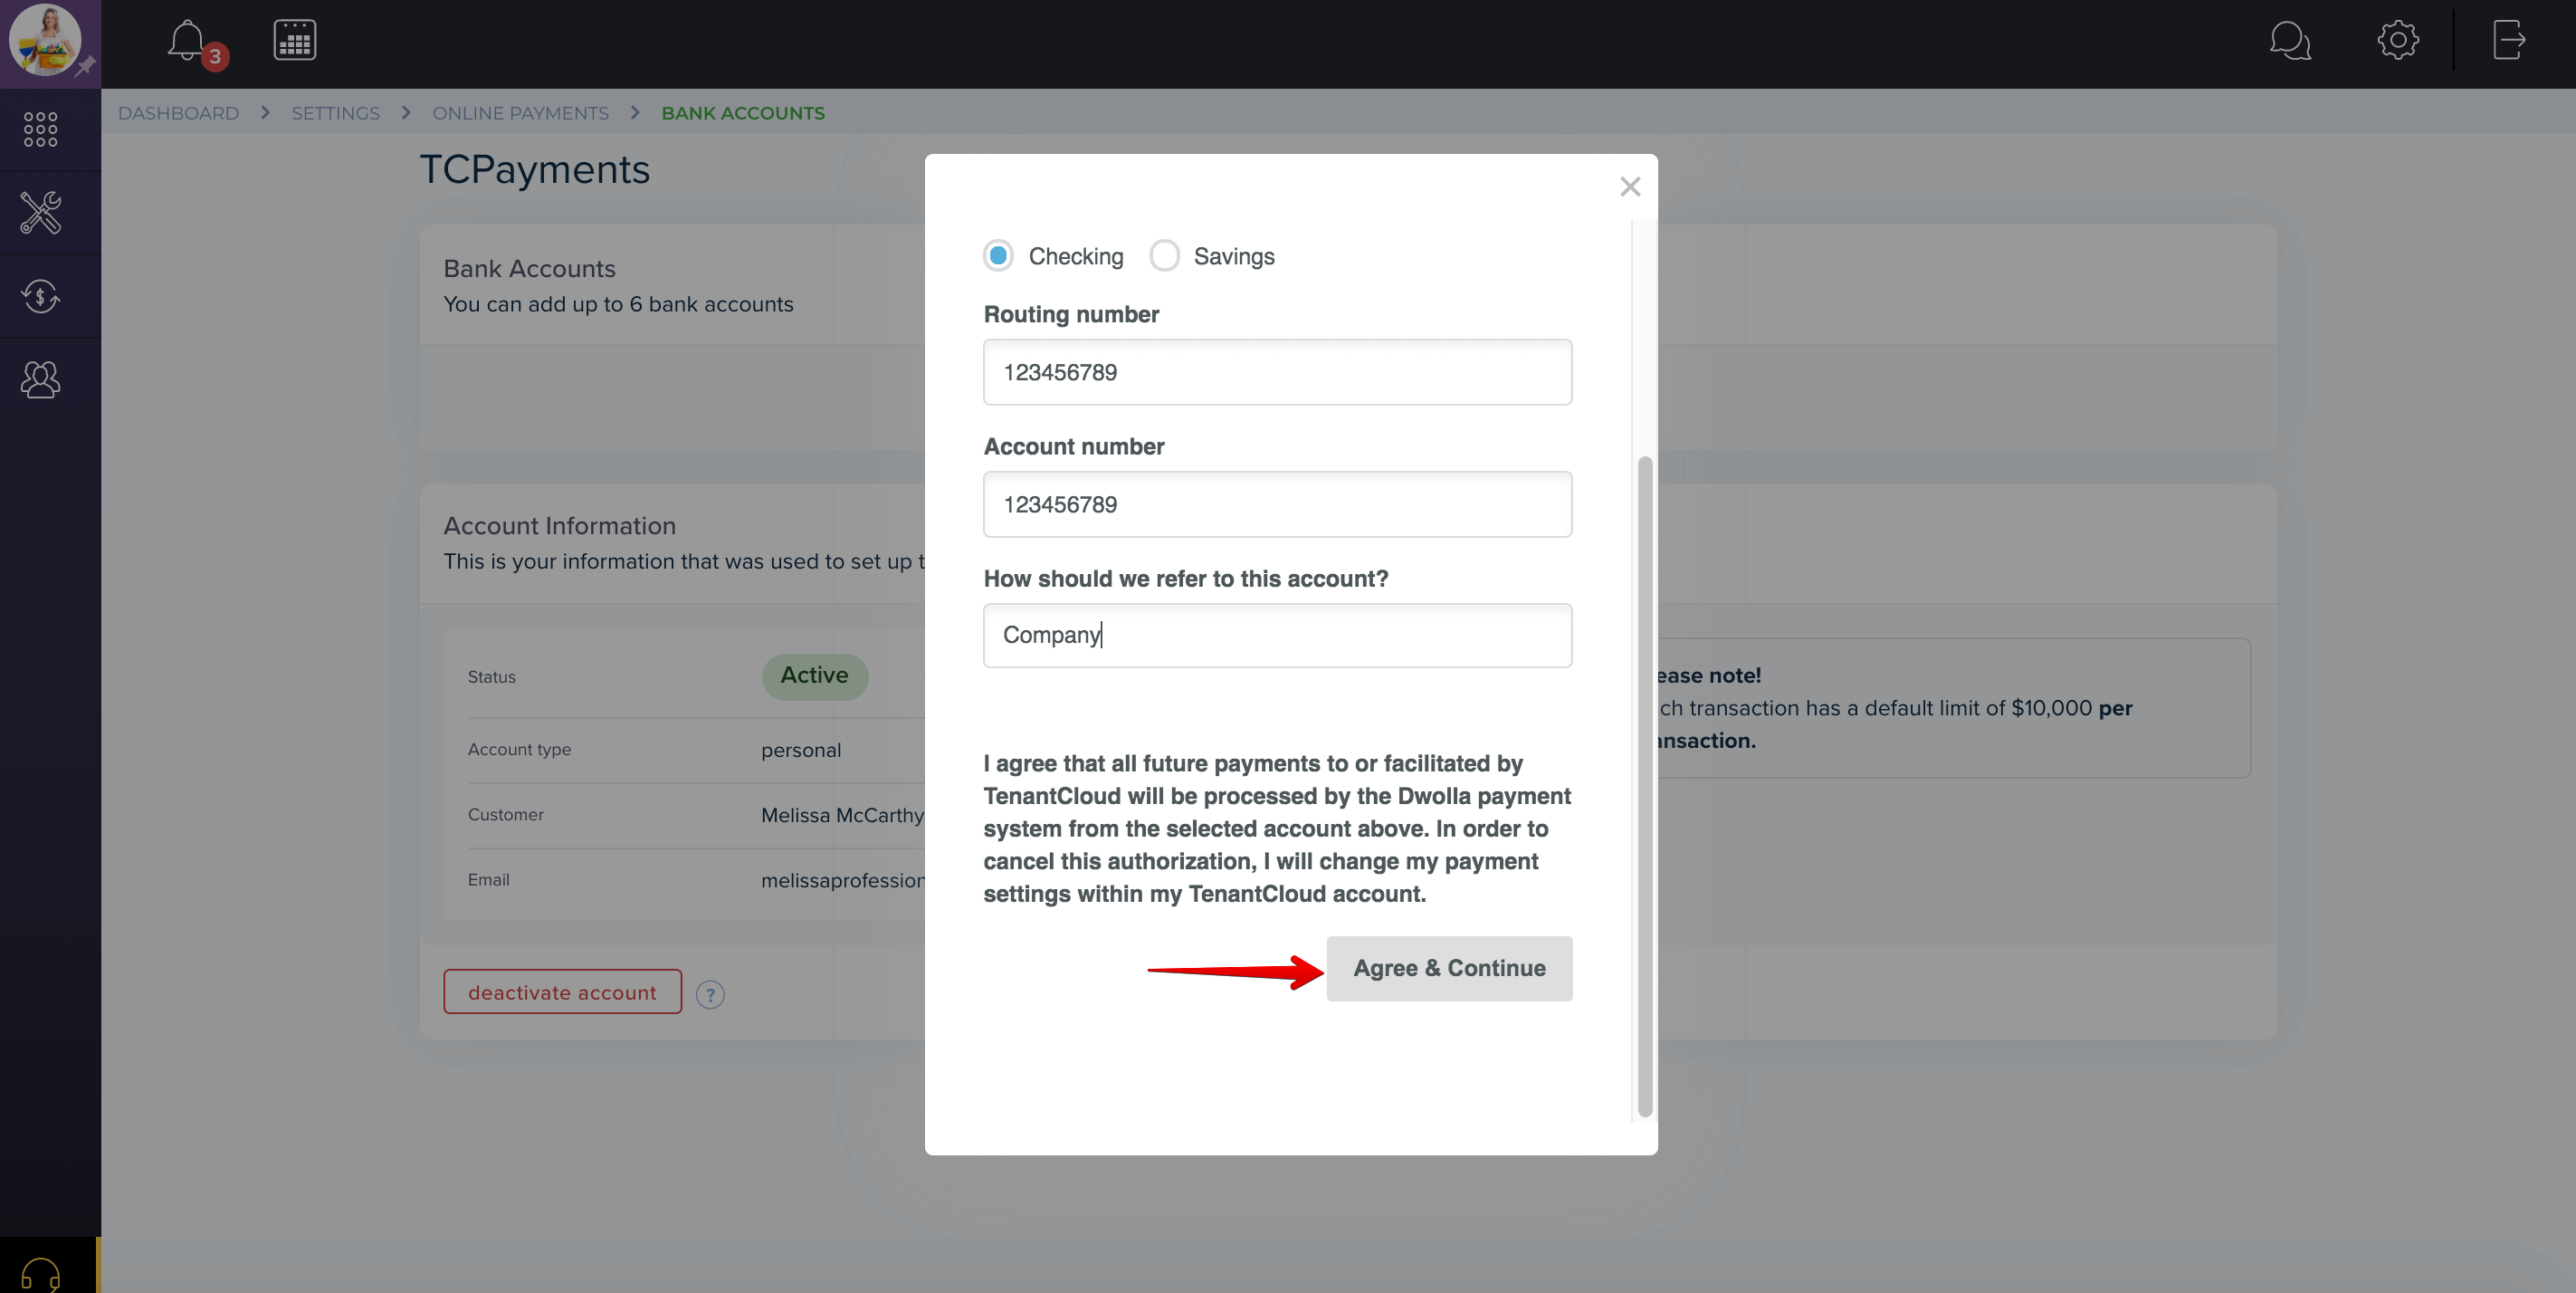The height and width of the screenshot is (1293, 2576).
Task: Open the settings gear icon
Action: [2398, 41]
